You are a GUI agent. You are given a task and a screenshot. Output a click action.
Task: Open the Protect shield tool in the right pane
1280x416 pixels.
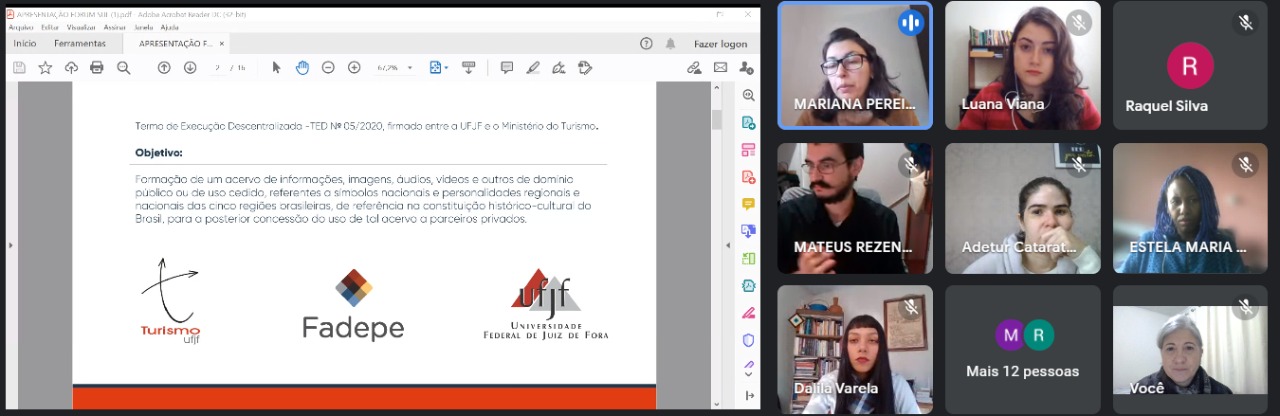748,339
